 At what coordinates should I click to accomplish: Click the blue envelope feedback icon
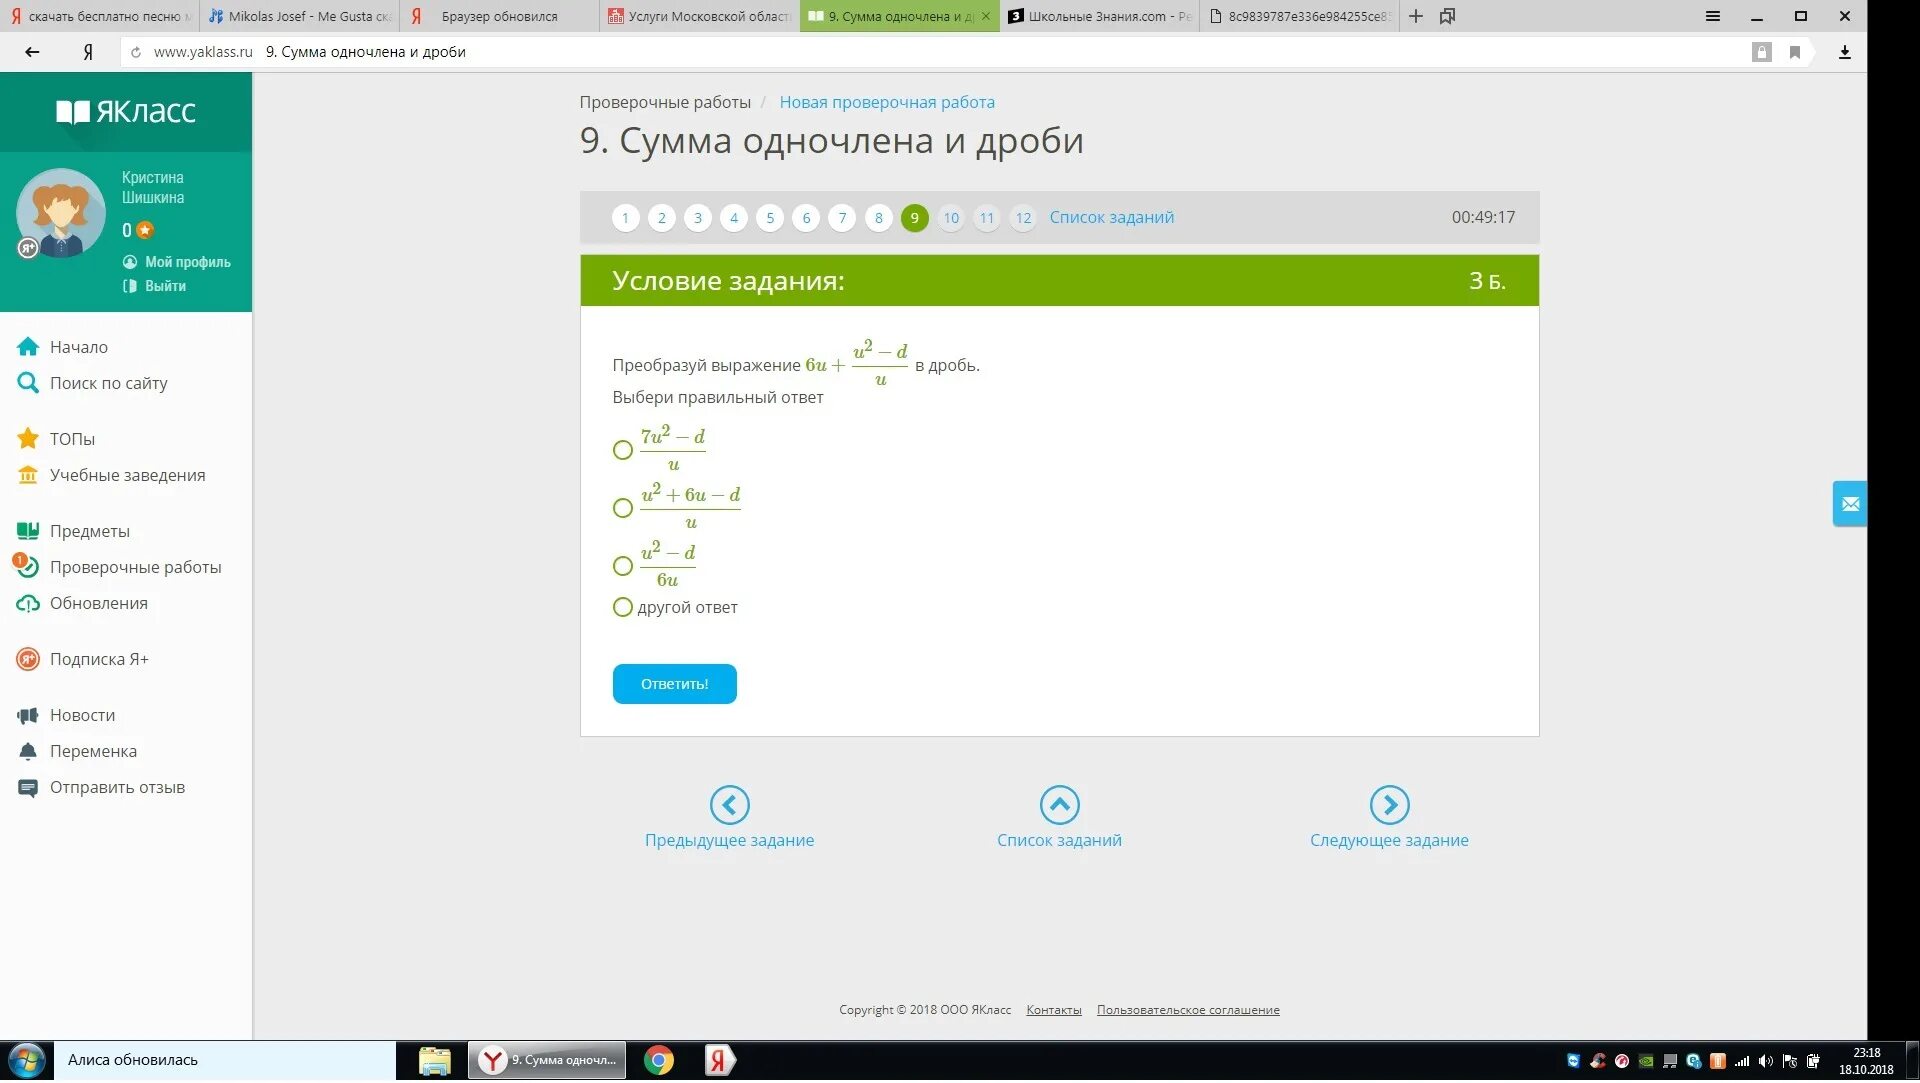tap(1849, 505)
